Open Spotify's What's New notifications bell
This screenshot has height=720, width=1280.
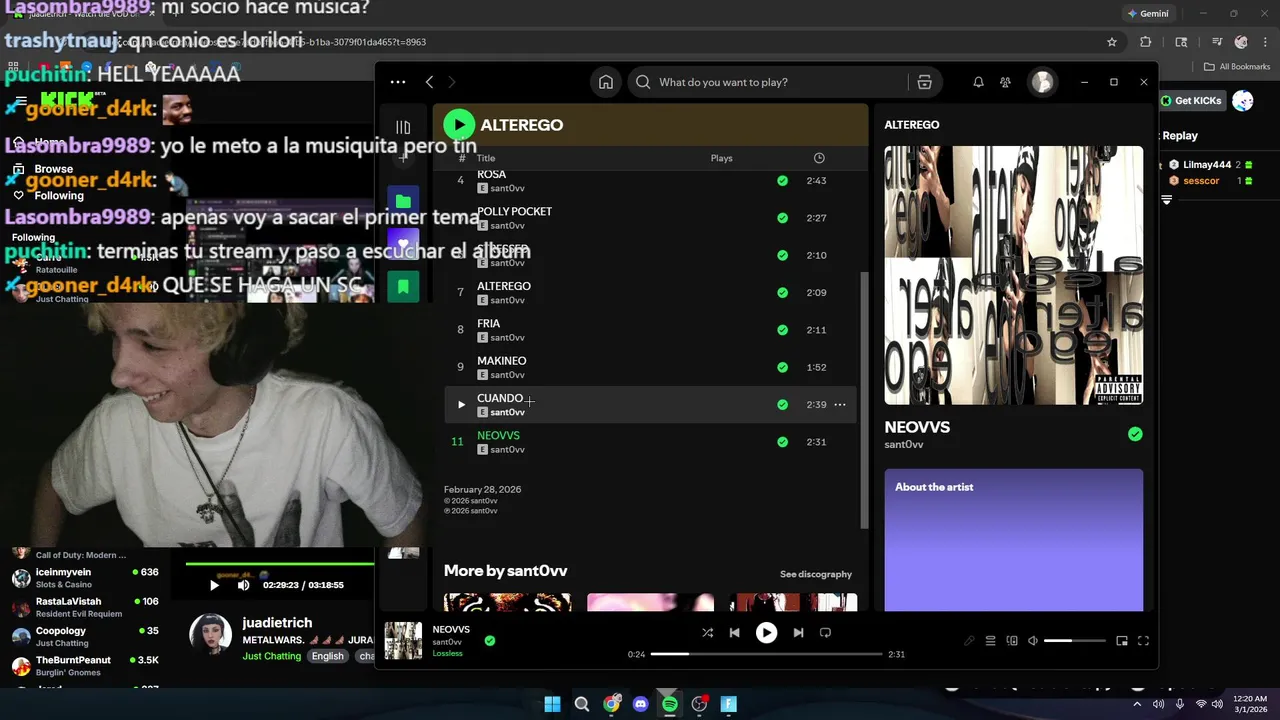[978, 82]
